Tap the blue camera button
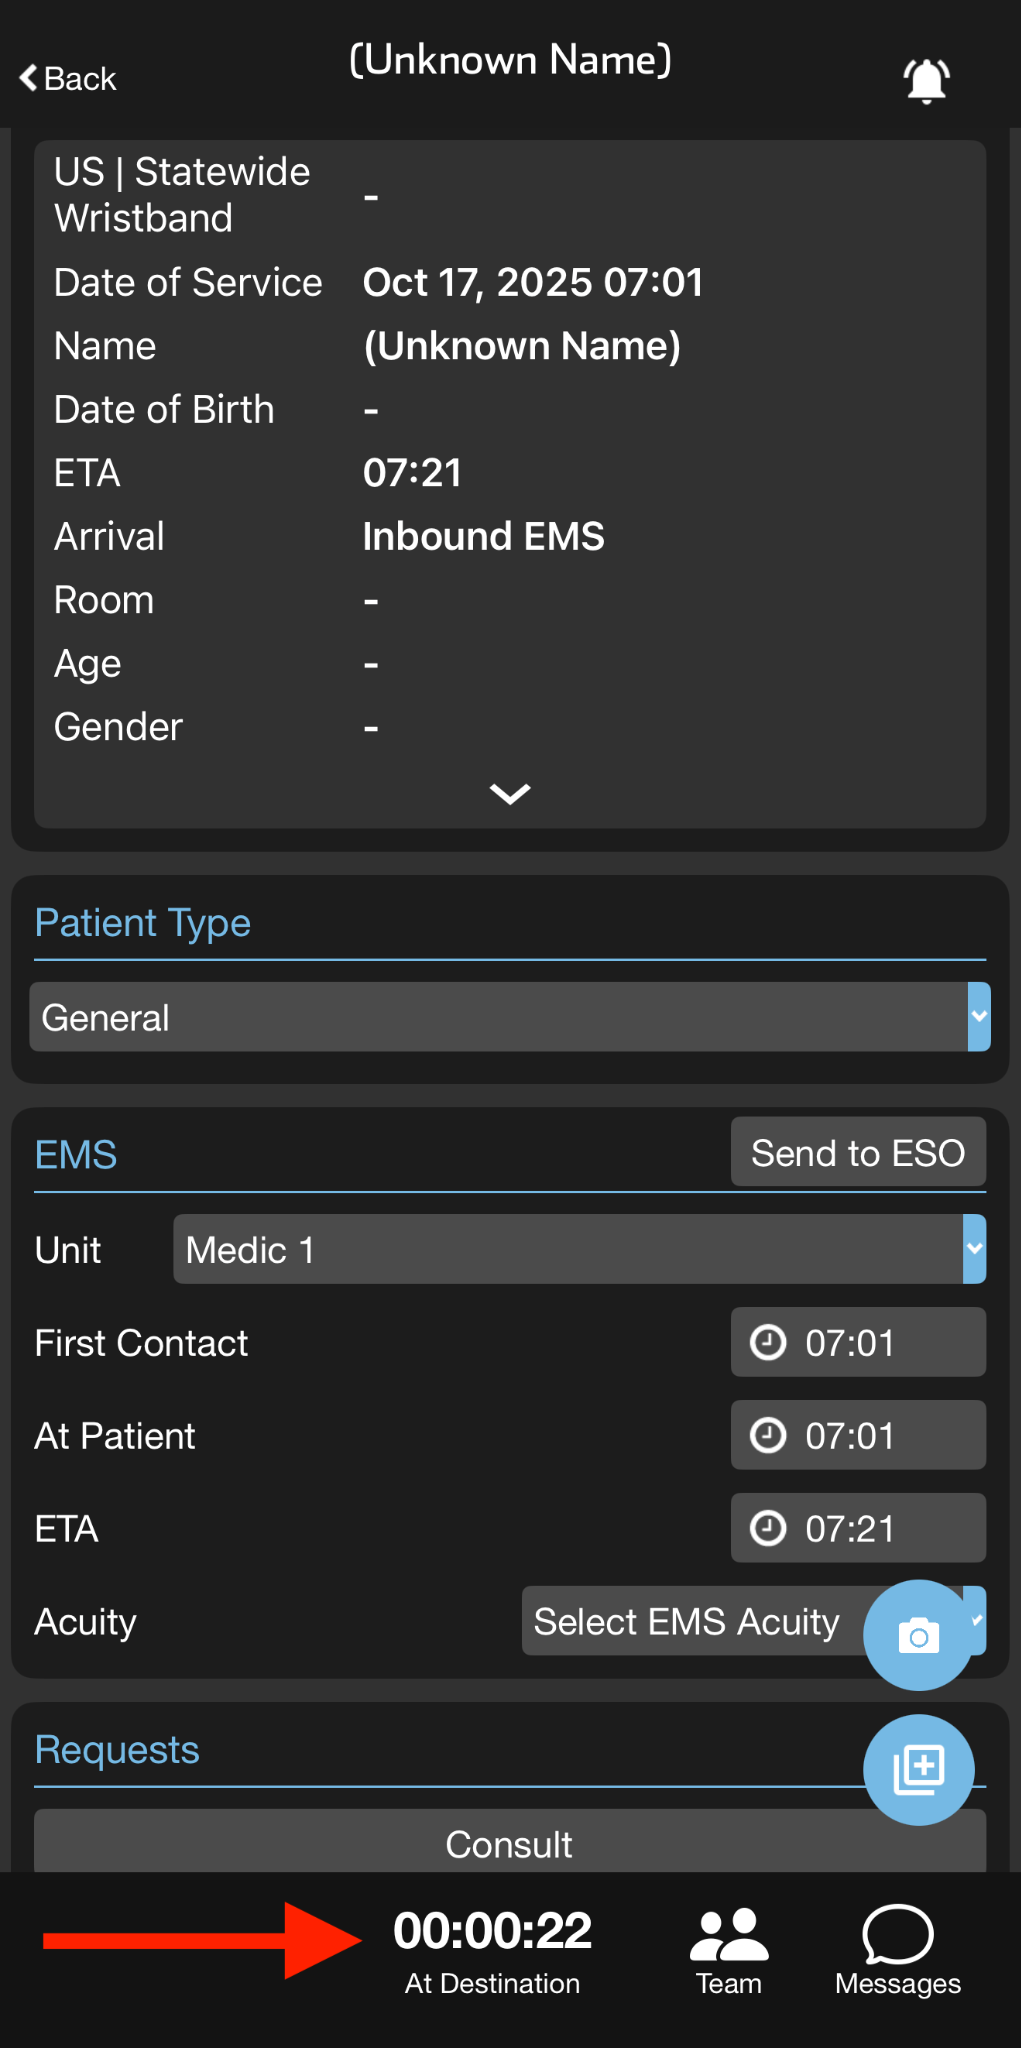Viewport: 1021px width, 2048px height. pos(918,1636)
